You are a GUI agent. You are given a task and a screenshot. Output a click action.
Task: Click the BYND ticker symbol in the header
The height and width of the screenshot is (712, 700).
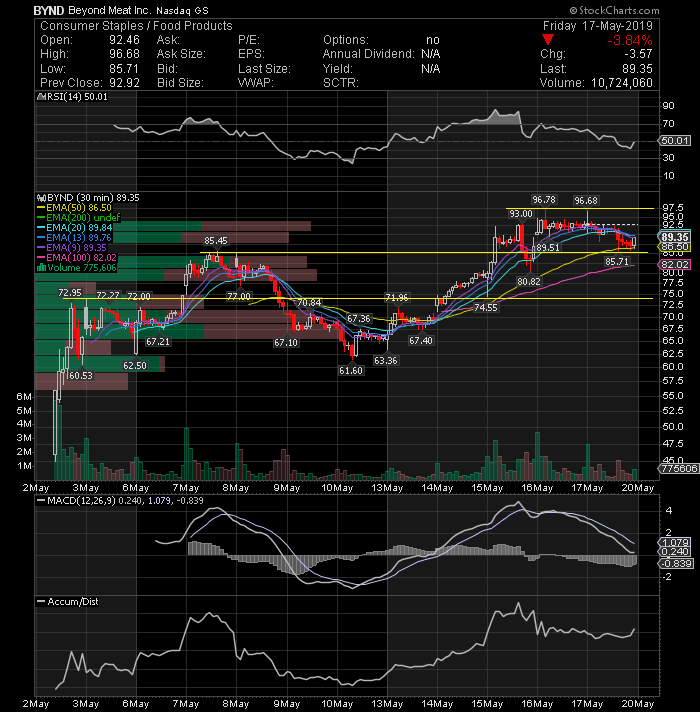pos(49,10)
